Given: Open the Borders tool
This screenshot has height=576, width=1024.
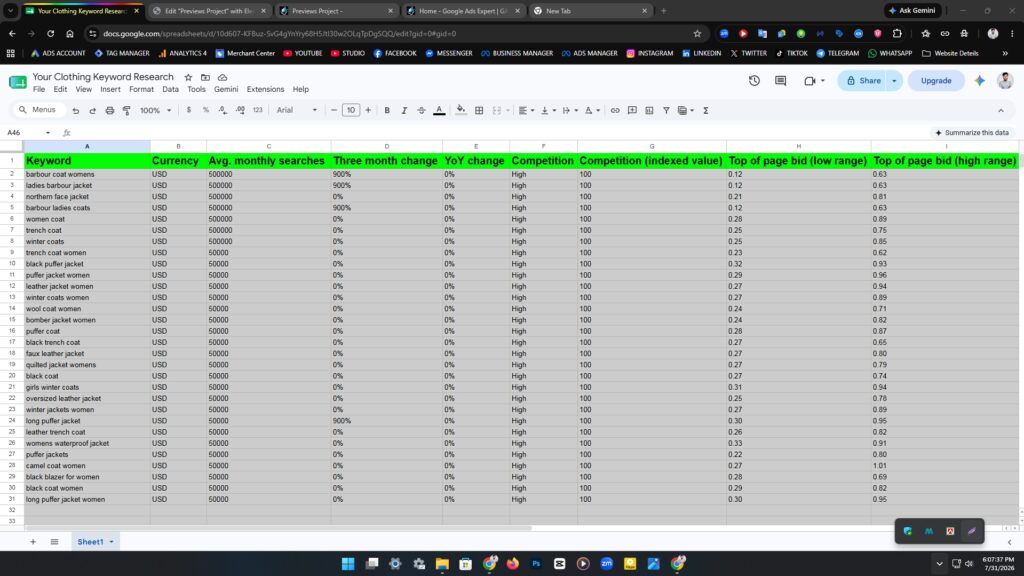Looking at the screenshot, I should [x=479, y=110].
